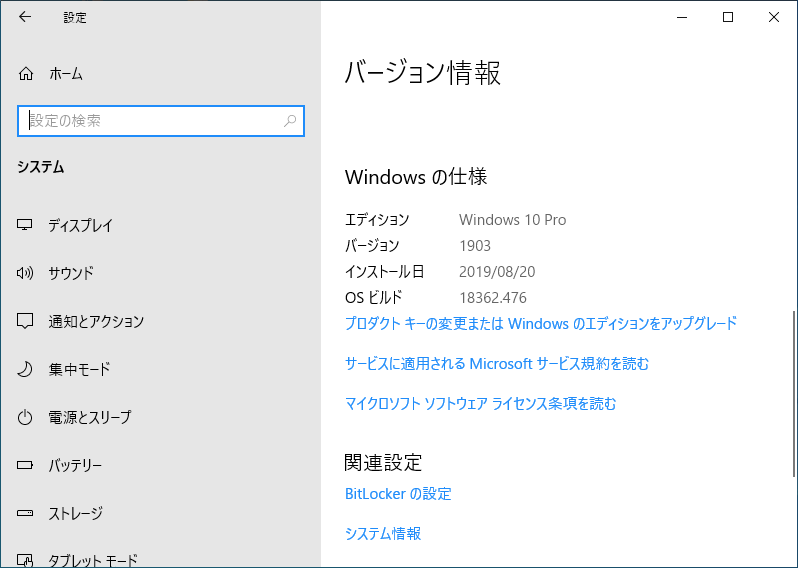Click the システム section label
The height and width of the screenshot is (568, 798).
[x=41, y=167]
